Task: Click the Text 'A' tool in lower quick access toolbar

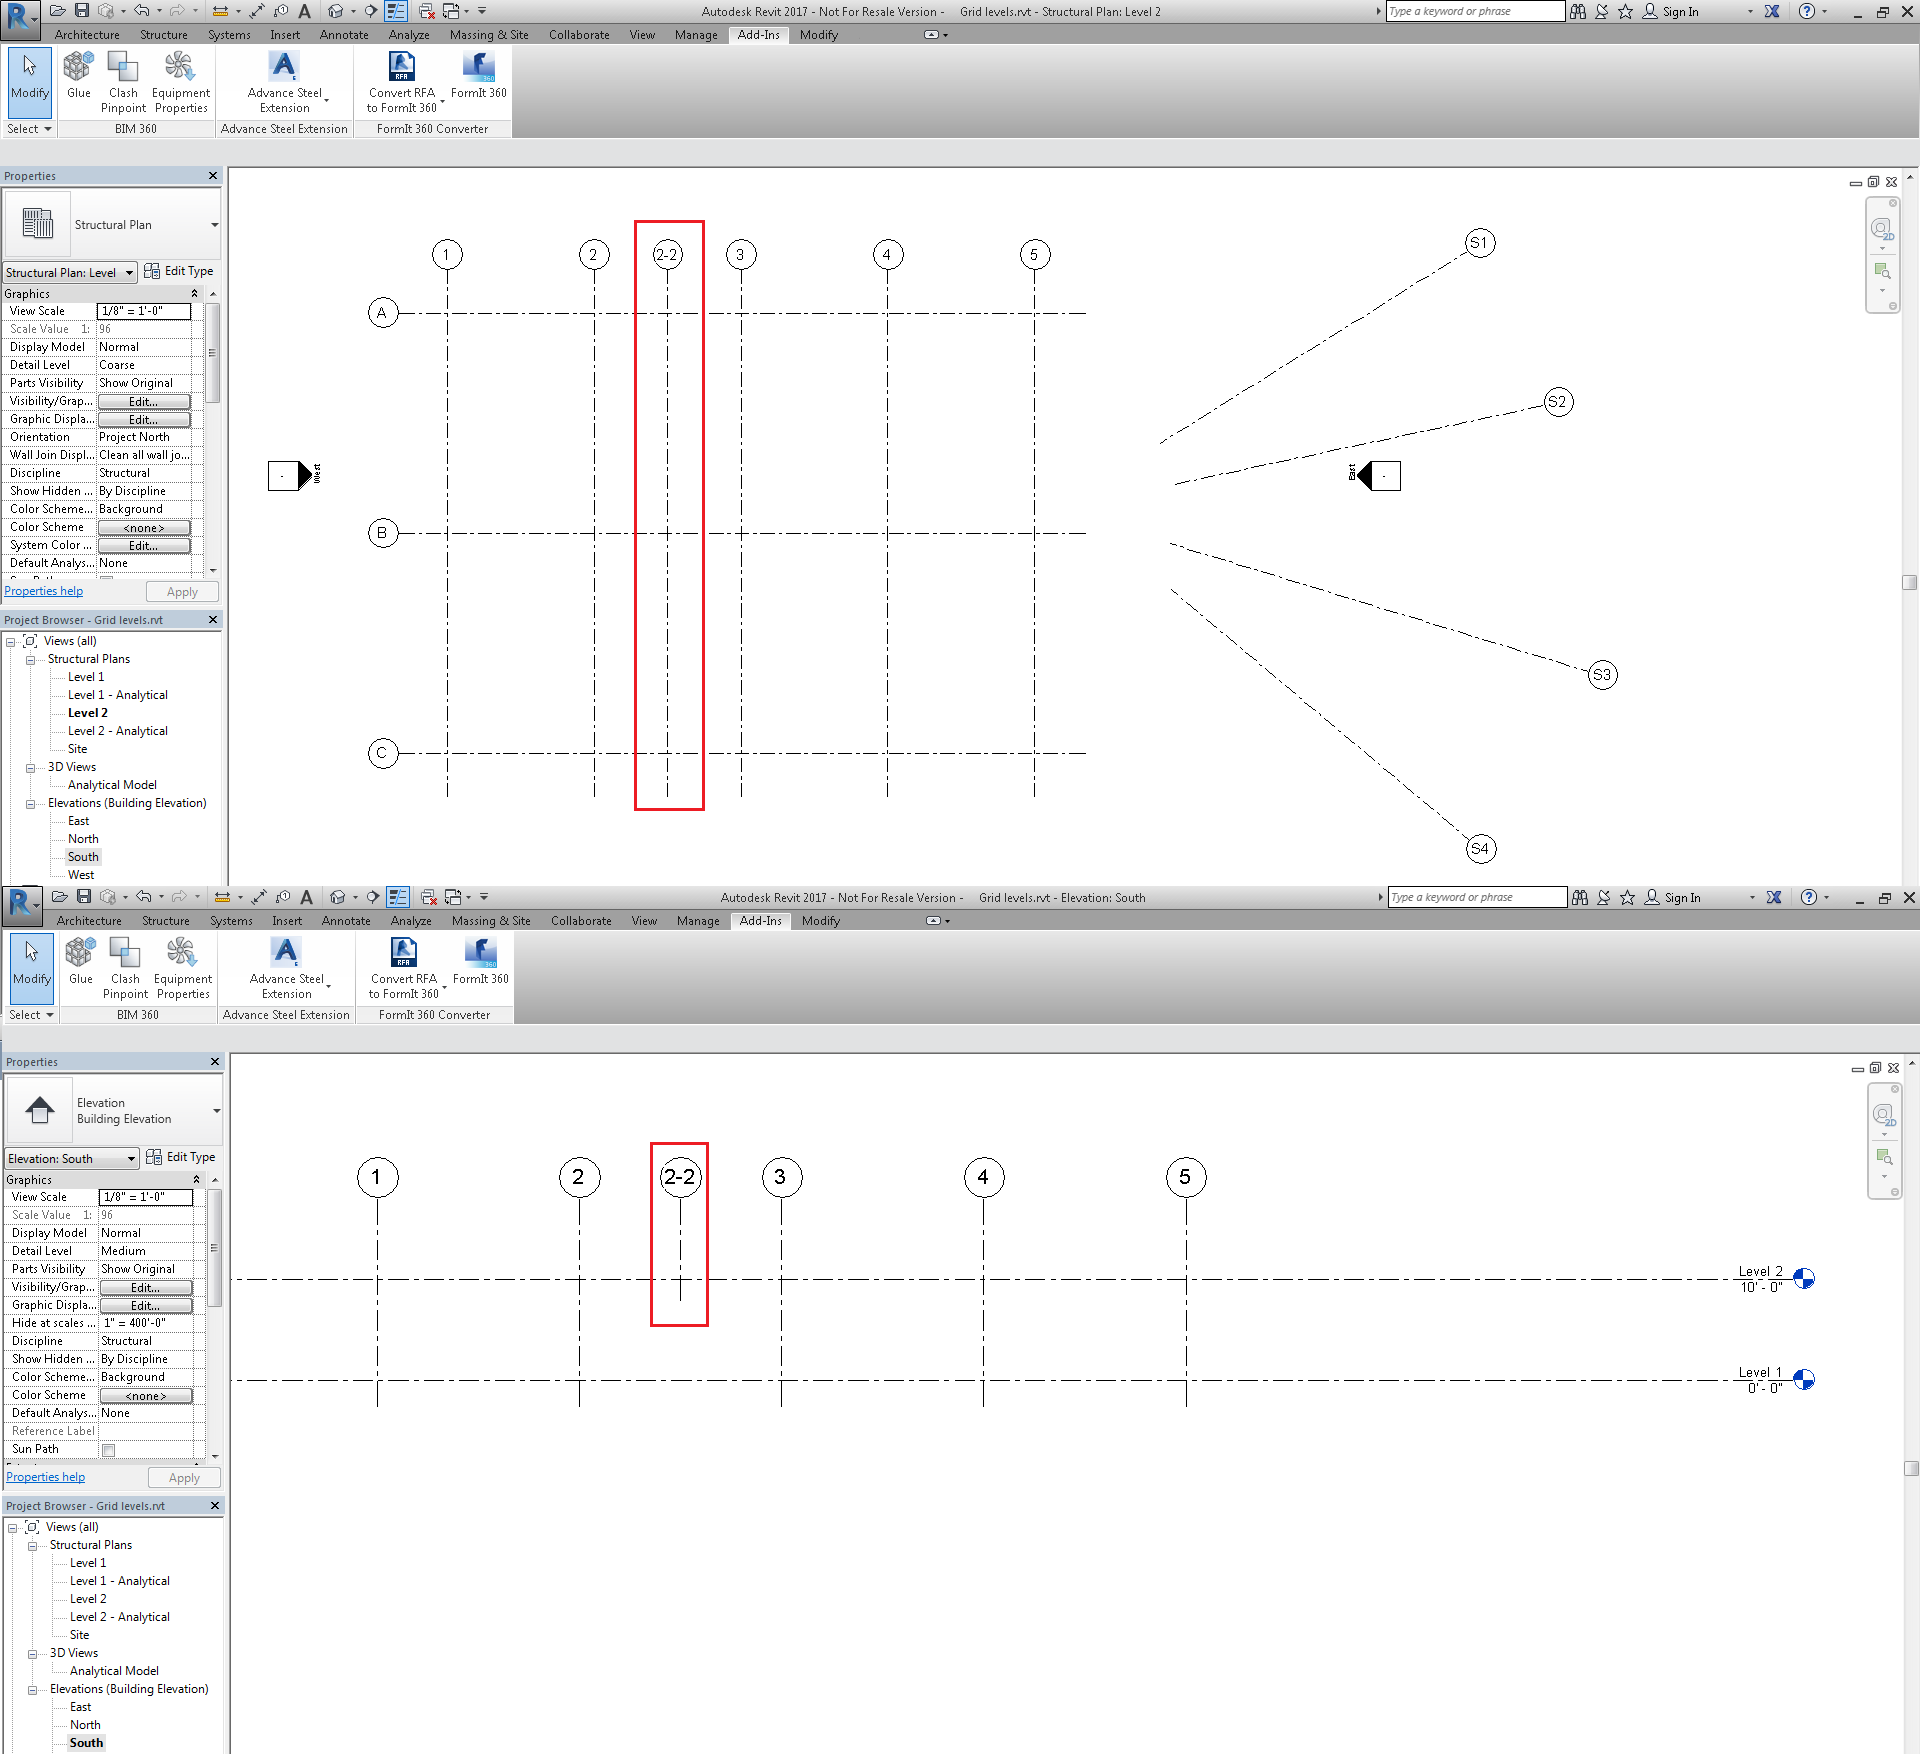Action: click(307, 897)
